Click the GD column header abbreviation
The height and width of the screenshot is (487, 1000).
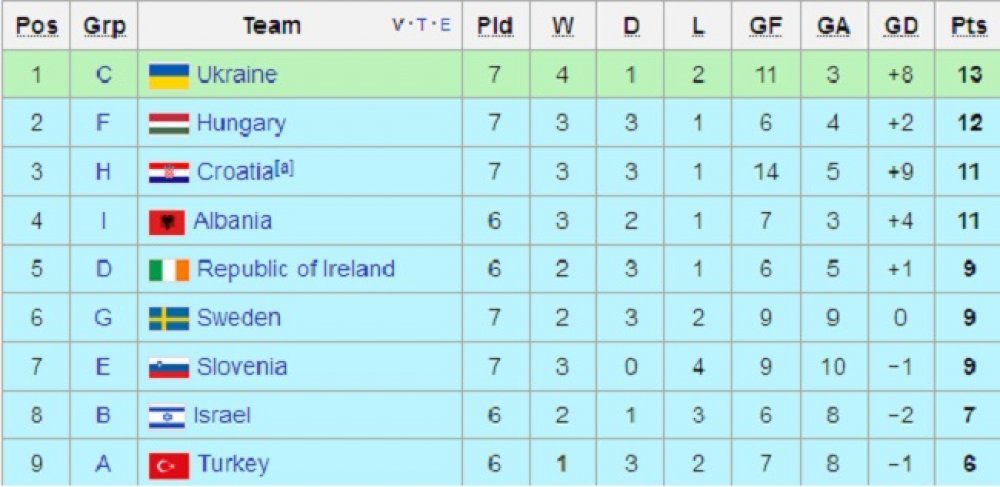click(902, 27)
